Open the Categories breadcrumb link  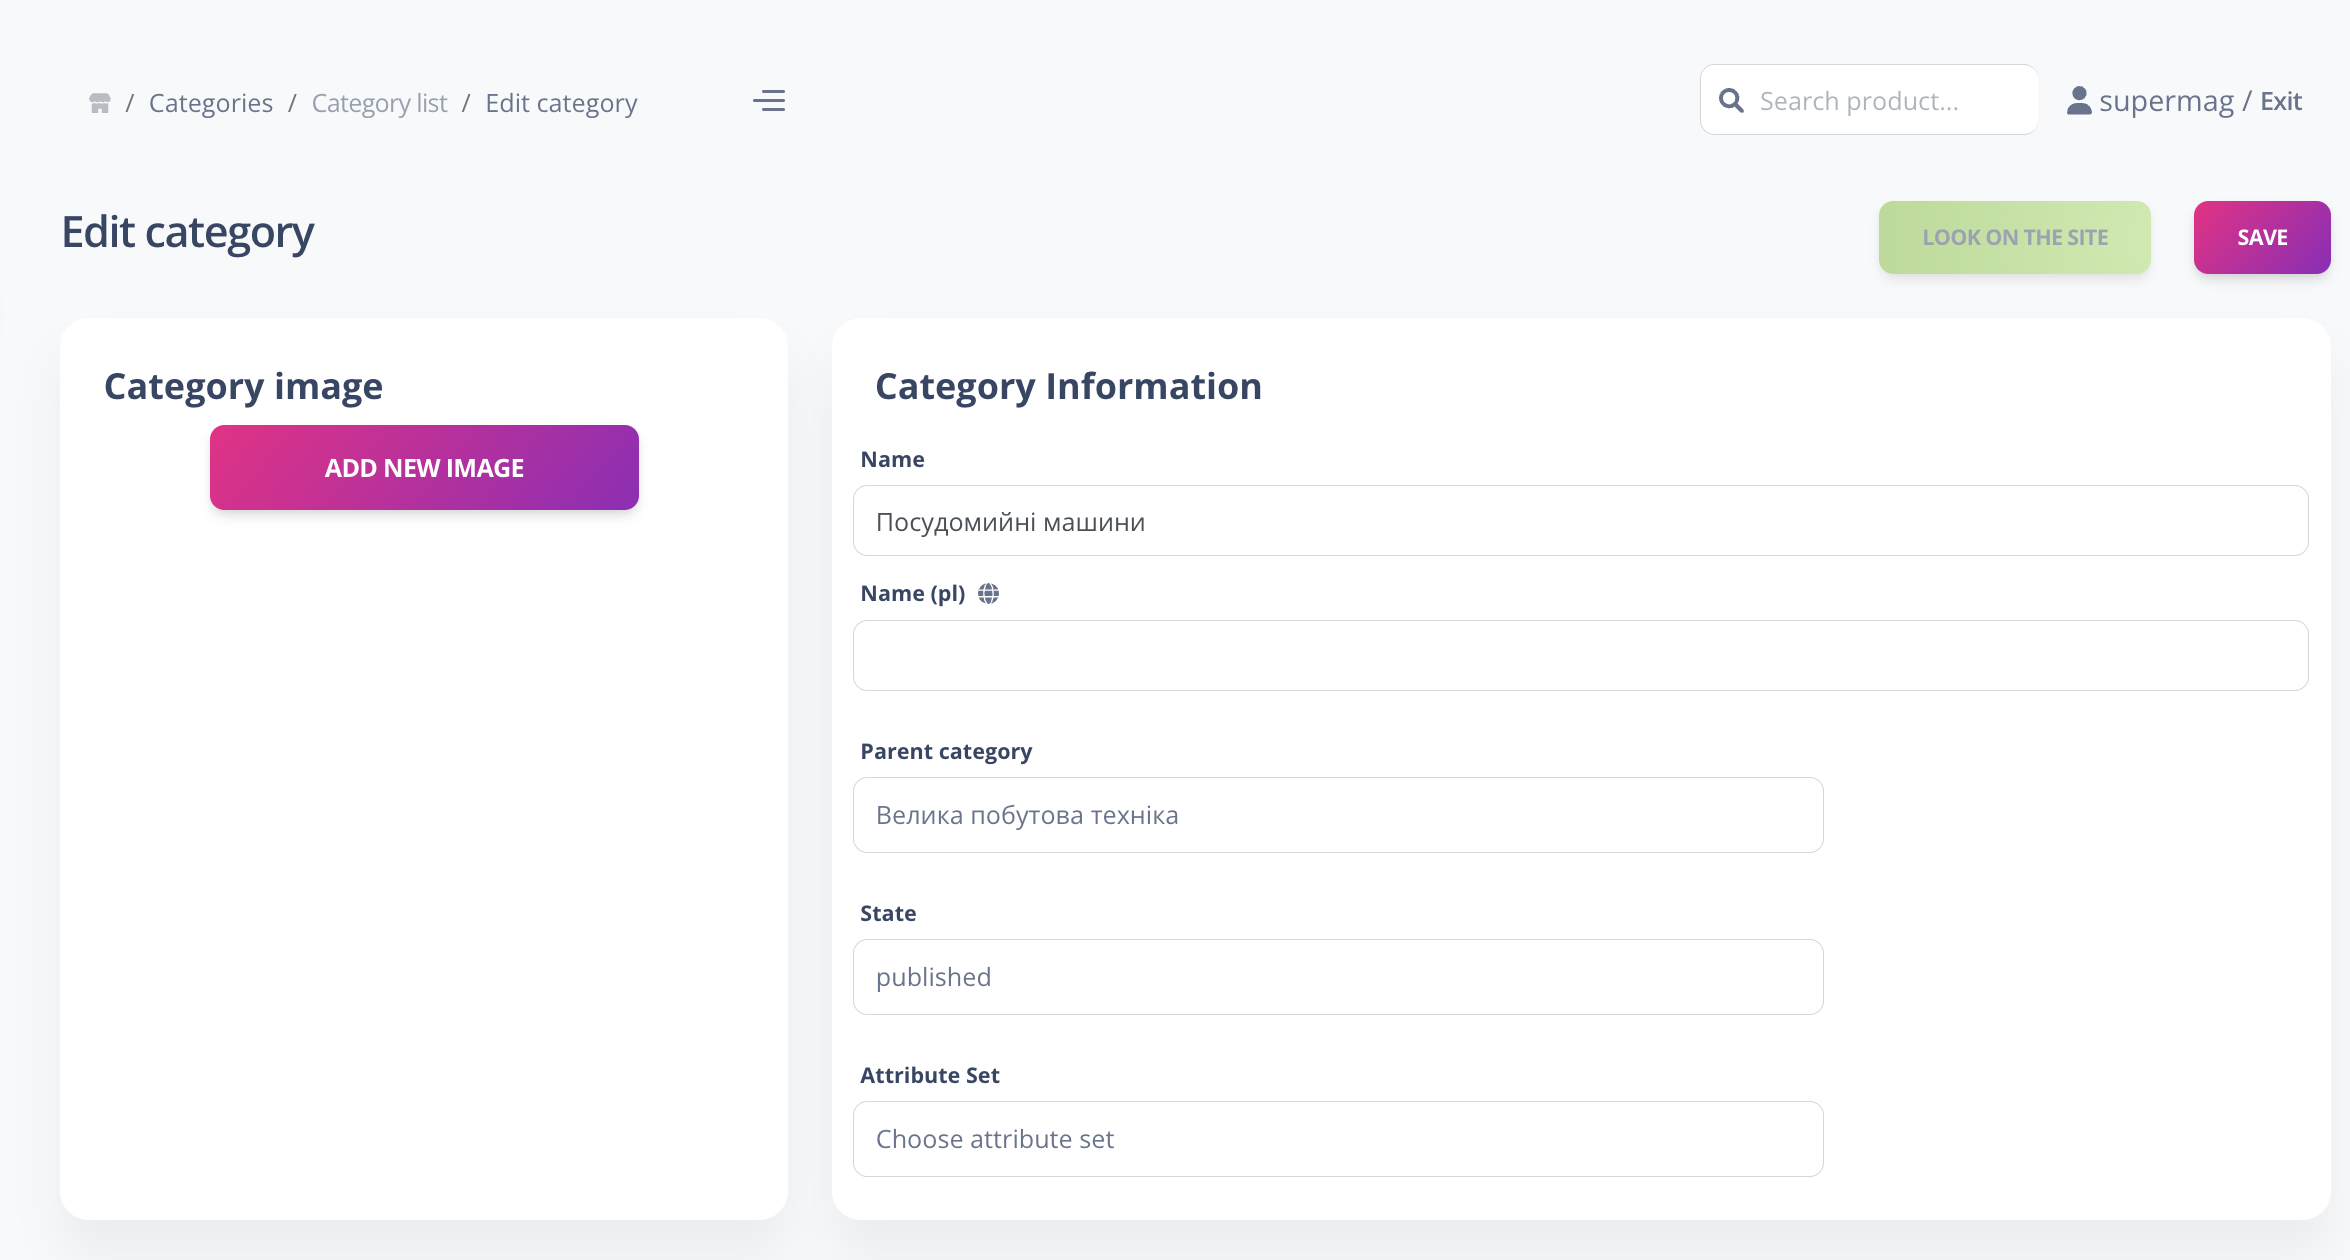210,103
